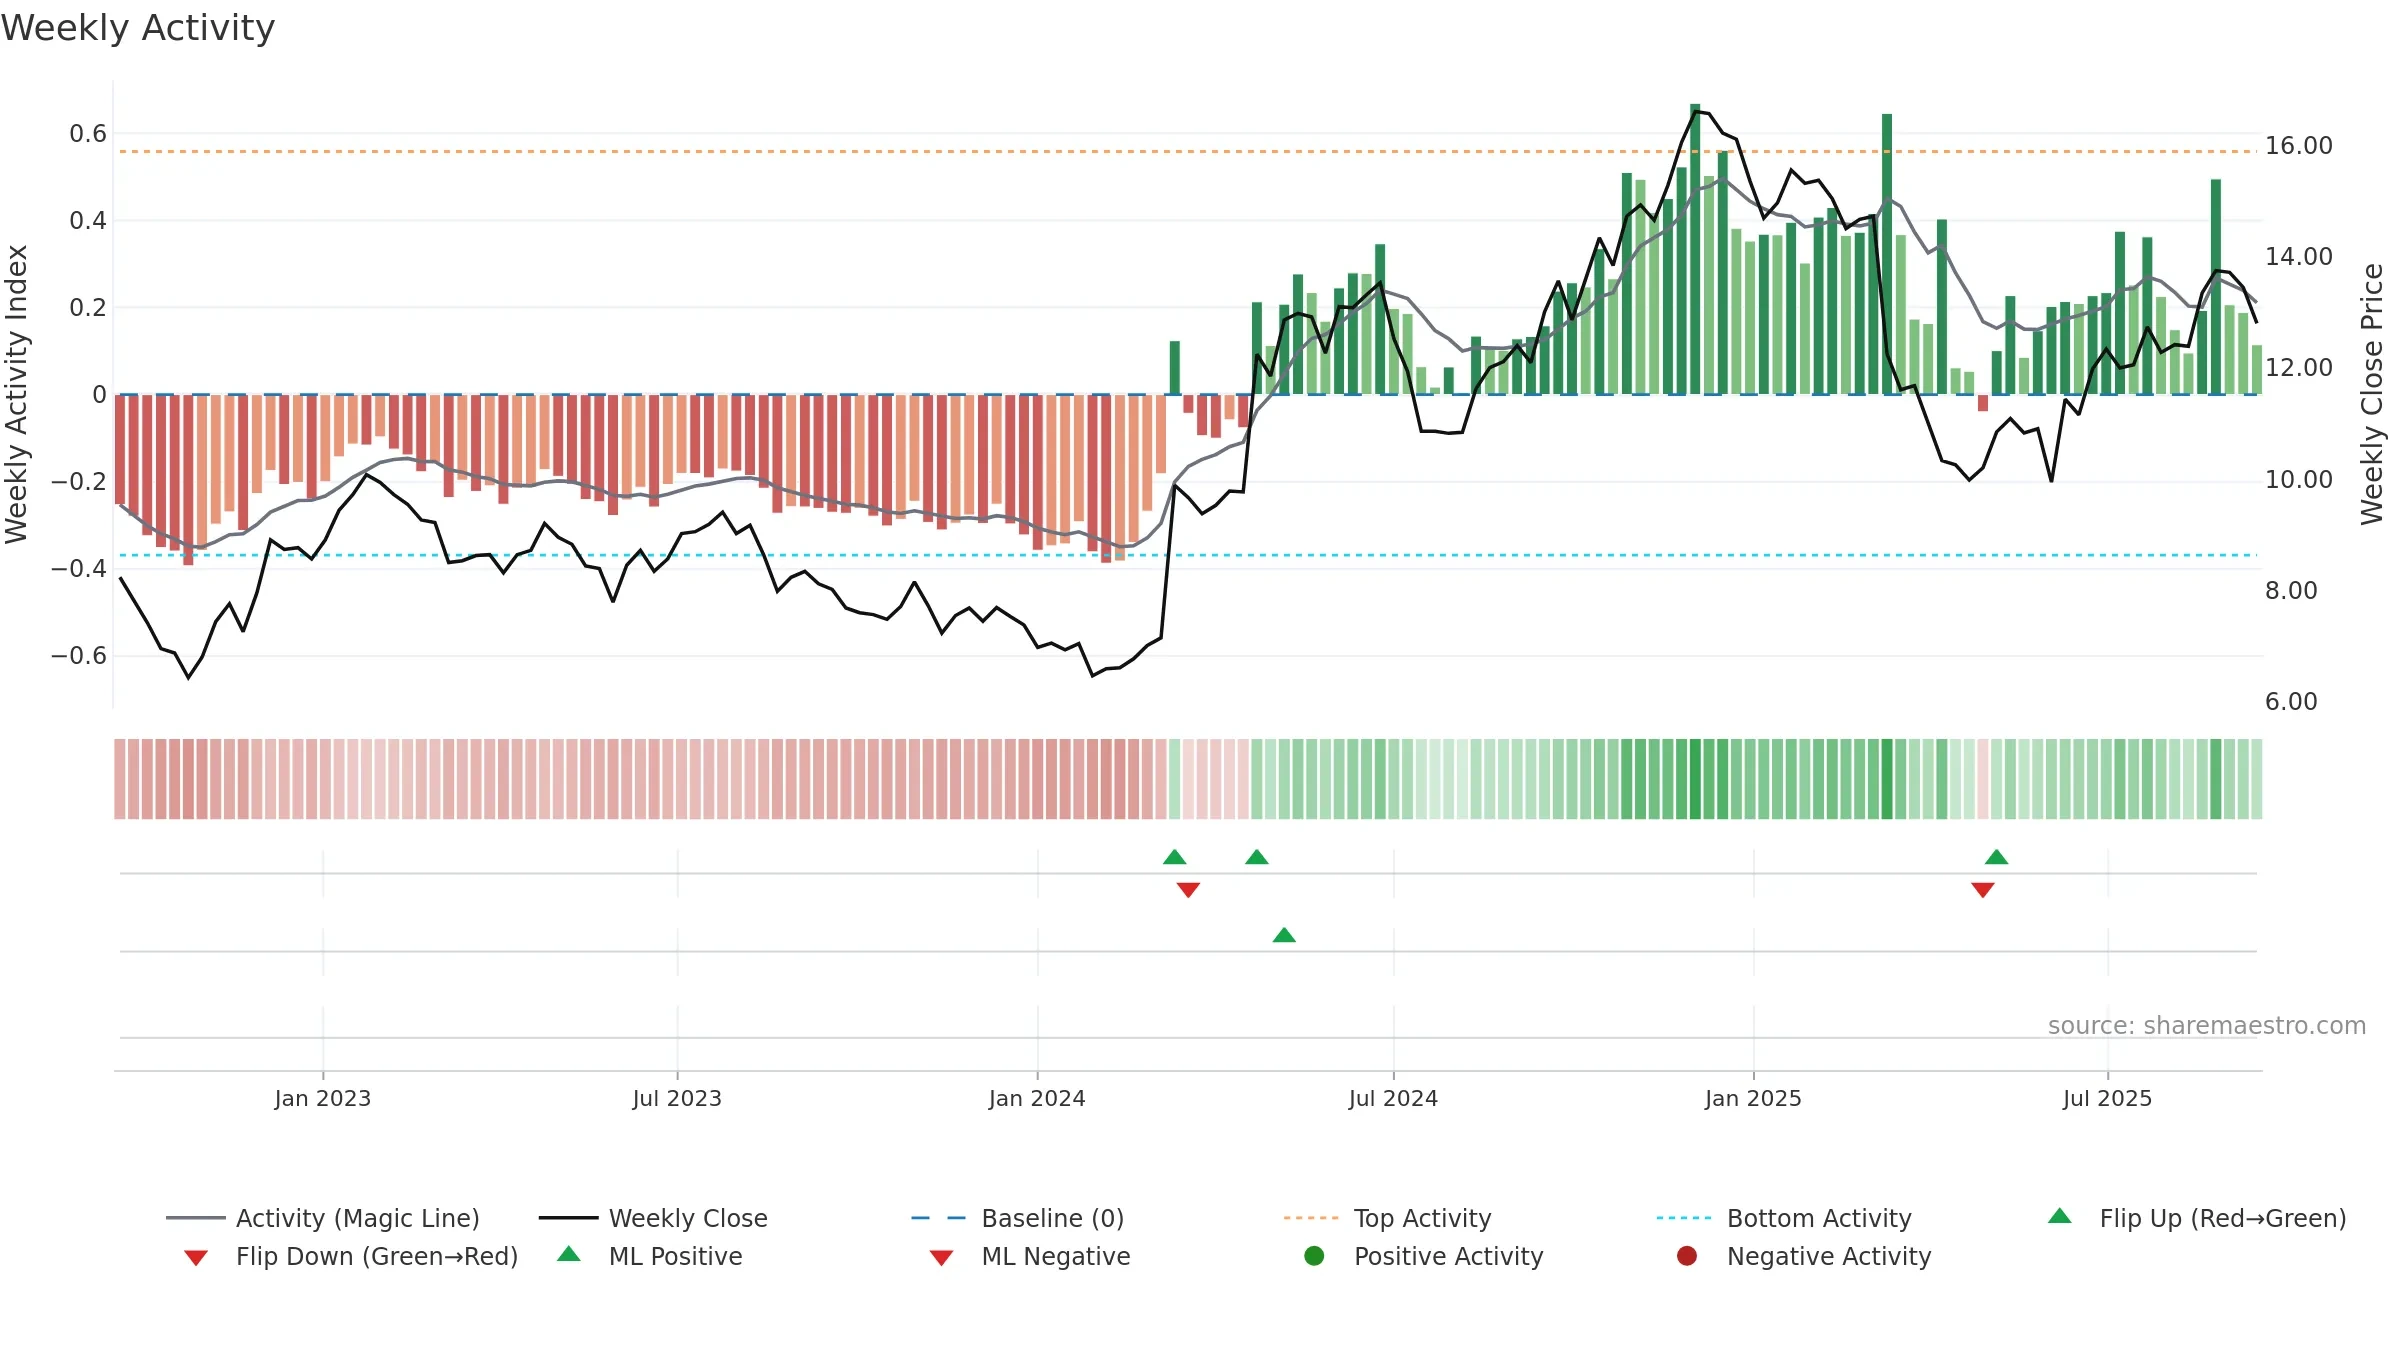The image size is (2400, 1350).
Task: Click the −0.6 activity index axis label
Action: pyautogui.click(x=79, y=656)
